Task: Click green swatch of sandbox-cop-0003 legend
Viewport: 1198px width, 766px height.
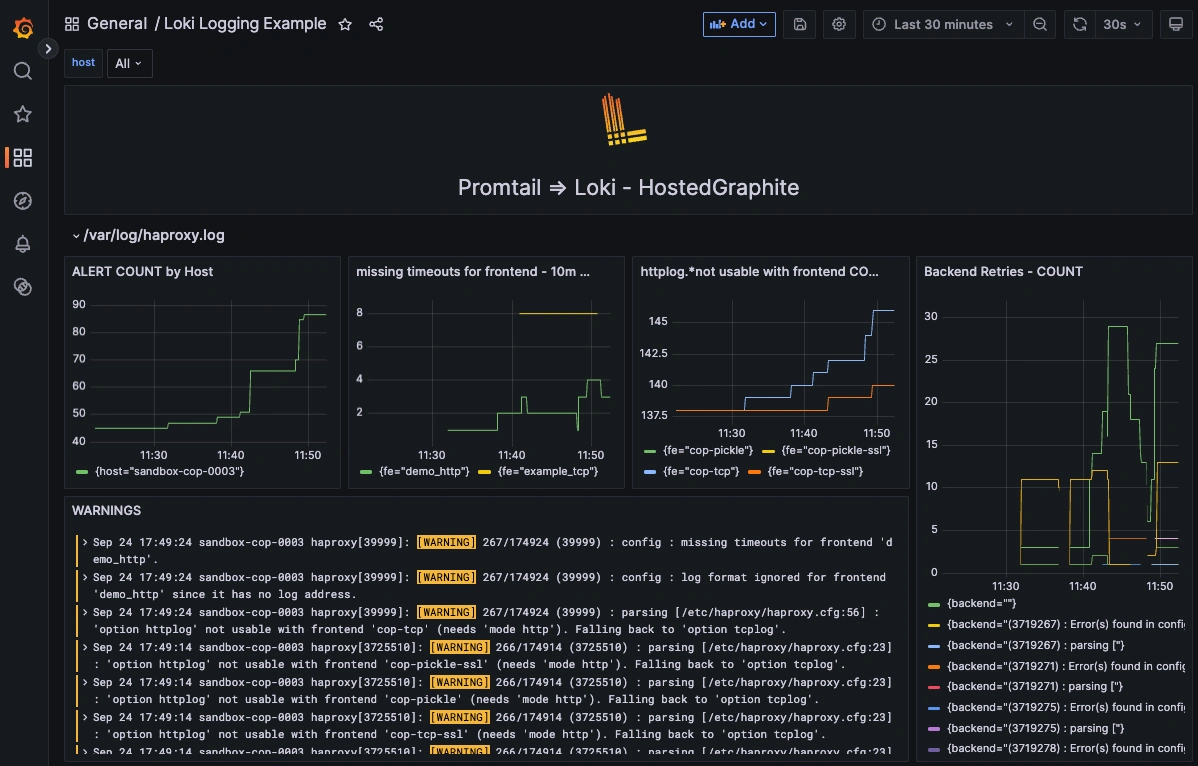Action: point(82,472)
